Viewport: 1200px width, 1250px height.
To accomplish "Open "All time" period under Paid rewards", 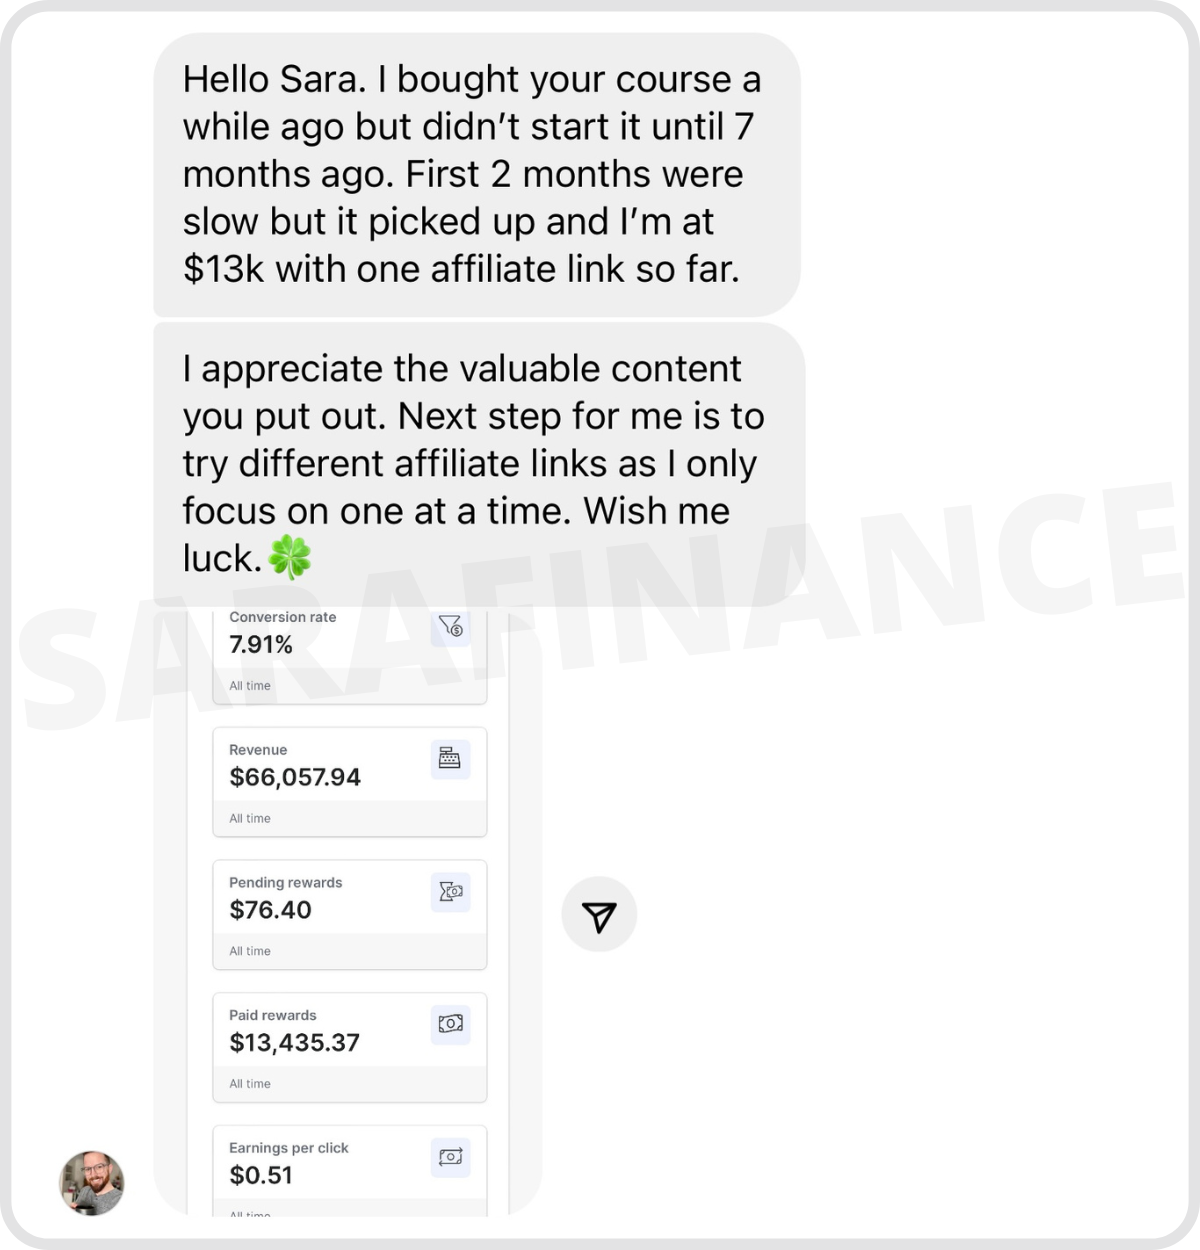I will coord(250,1084).
